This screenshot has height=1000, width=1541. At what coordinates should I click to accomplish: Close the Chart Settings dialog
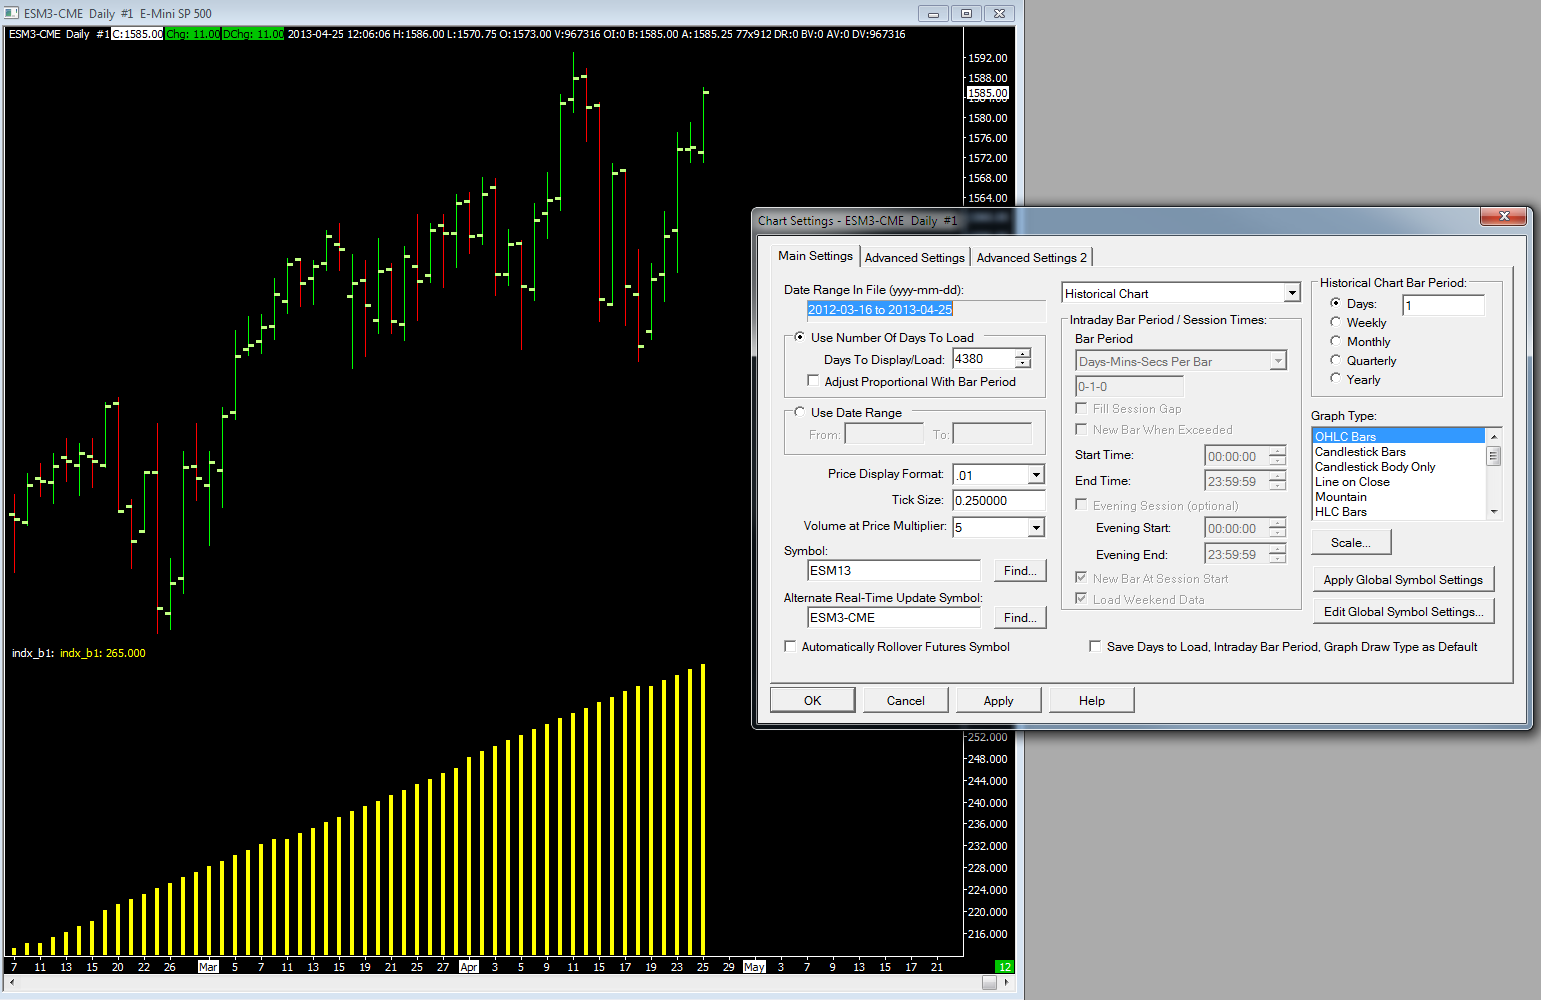pos(1503,216)
